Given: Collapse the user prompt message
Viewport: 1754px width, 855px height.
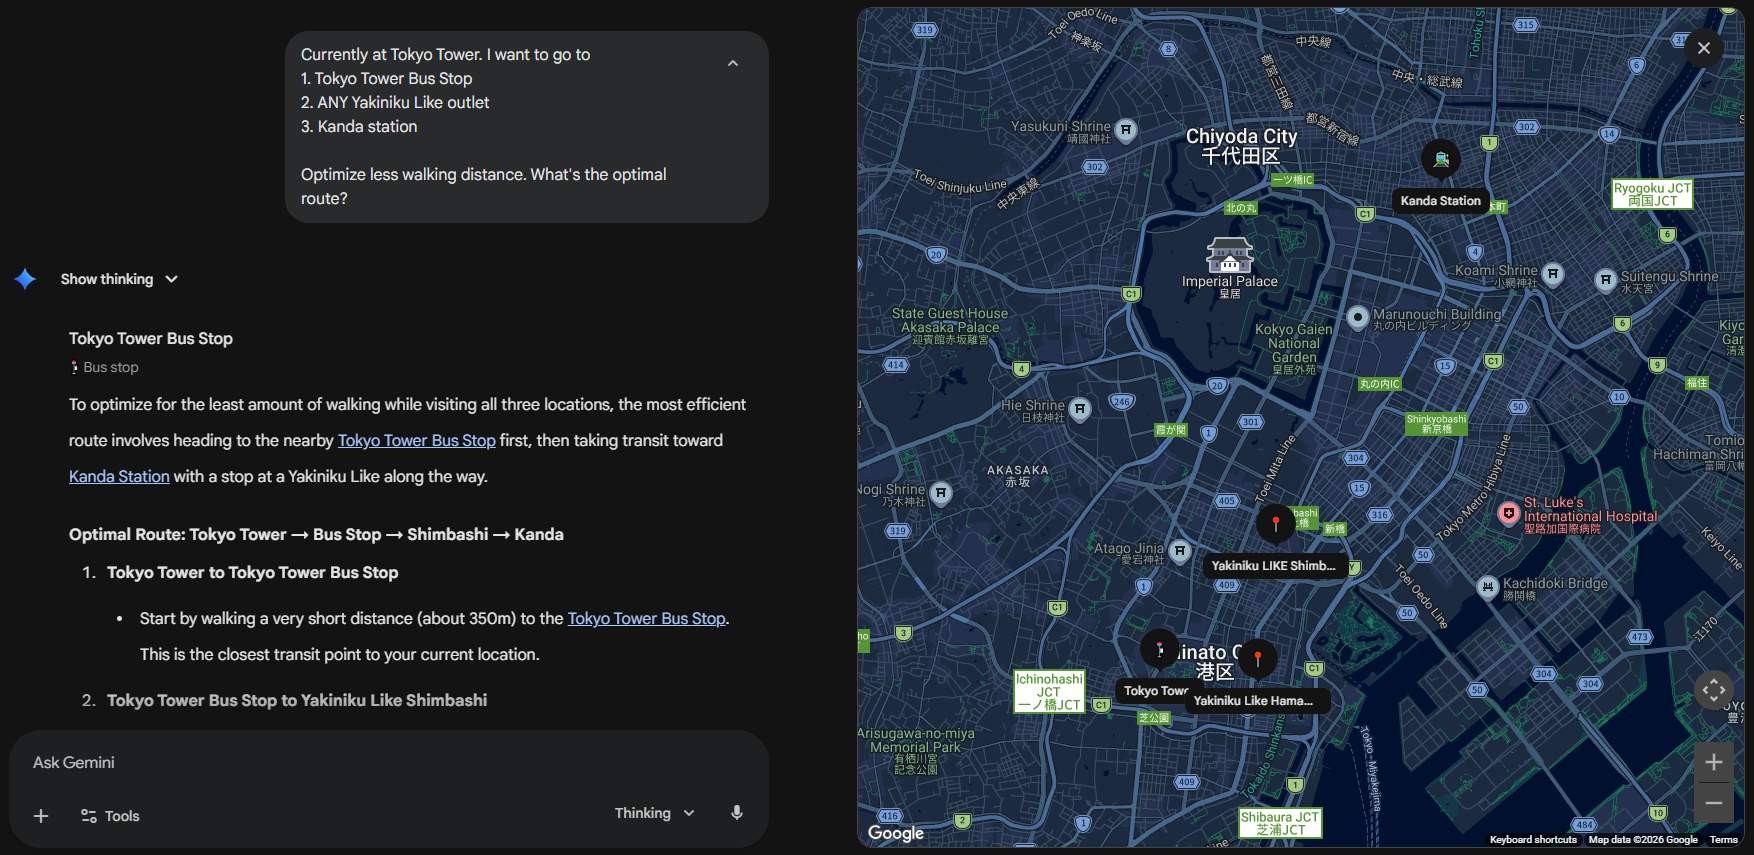Looking at the screenshot, I should 733,63.
